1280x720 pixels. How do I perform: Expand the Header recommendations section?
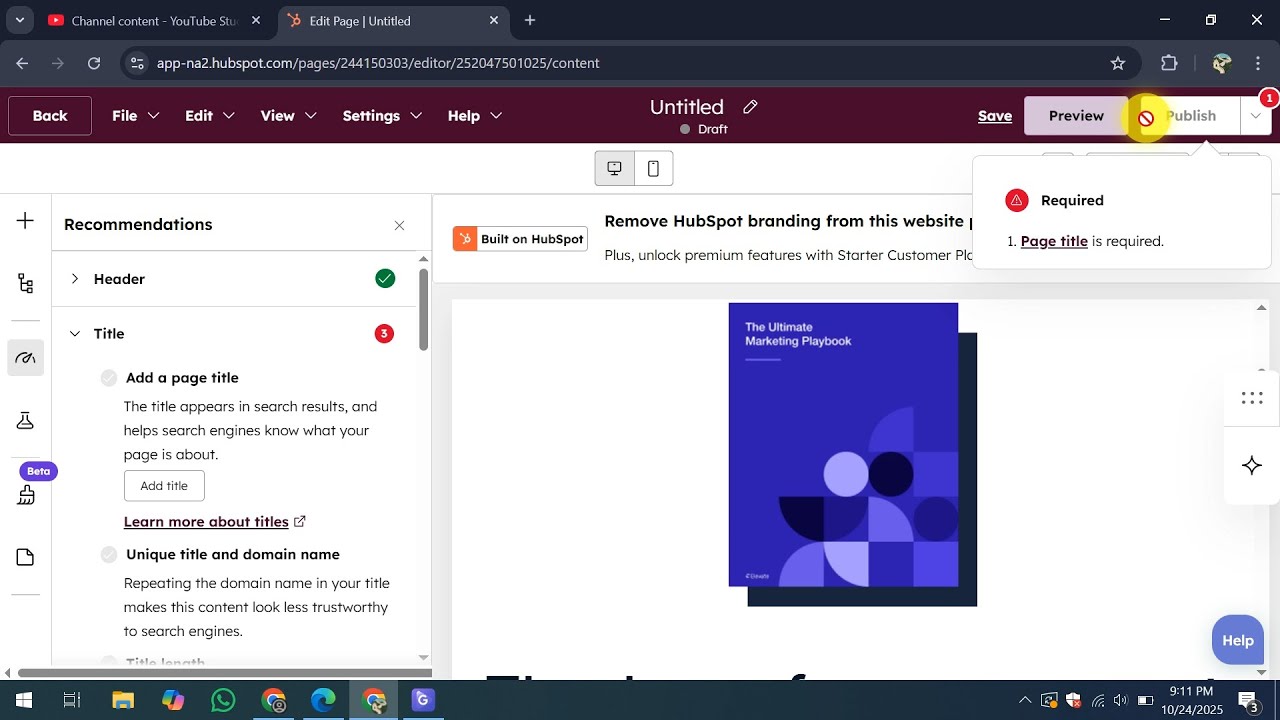click(x=75, y=279)
